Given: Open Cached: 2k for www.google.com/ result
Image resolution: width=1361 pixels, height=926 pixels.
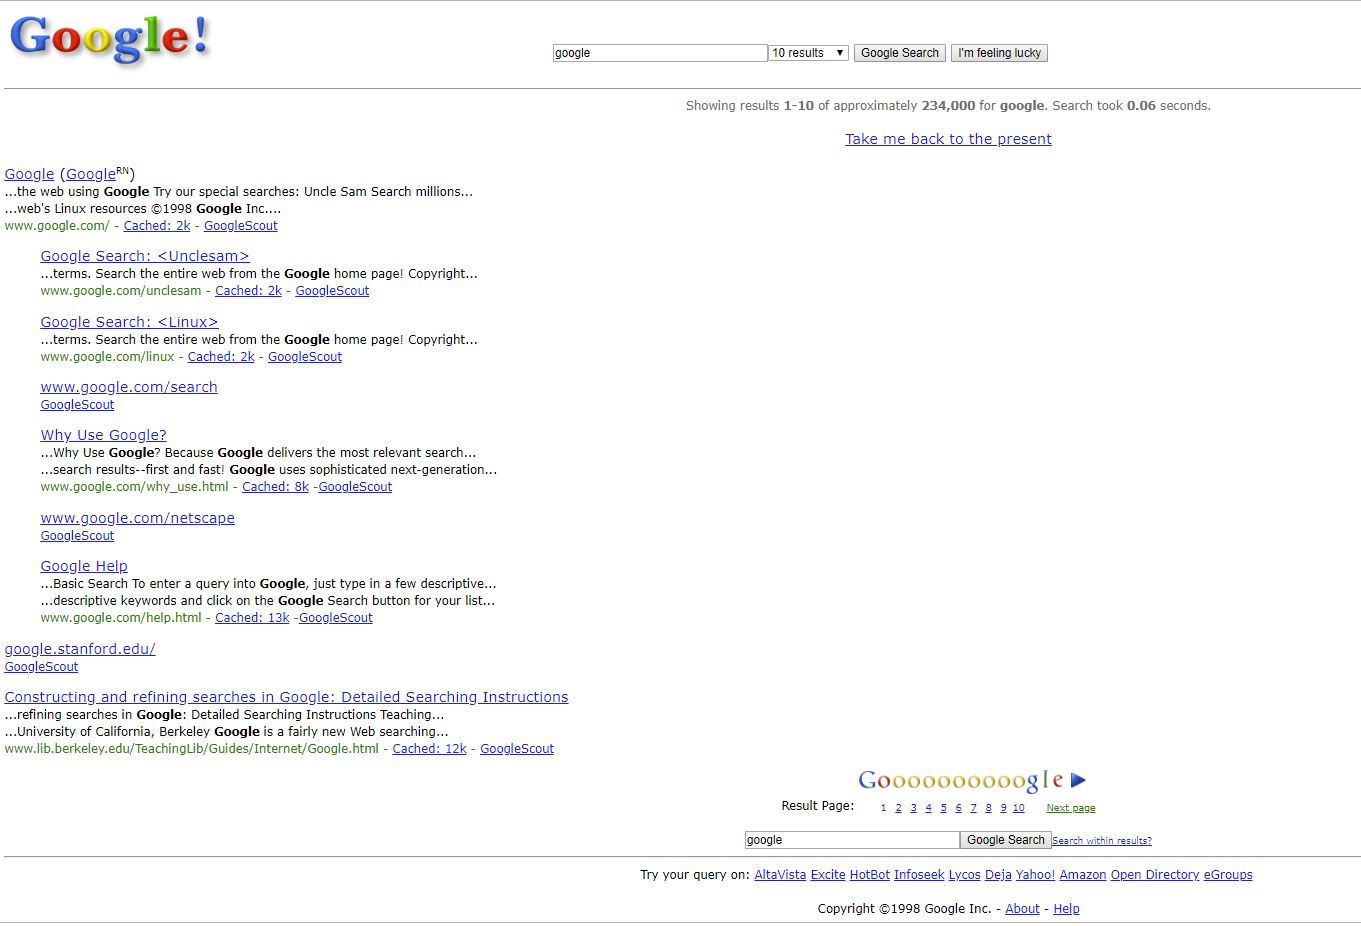Looking at the screenshot, I should click(157, 226).
